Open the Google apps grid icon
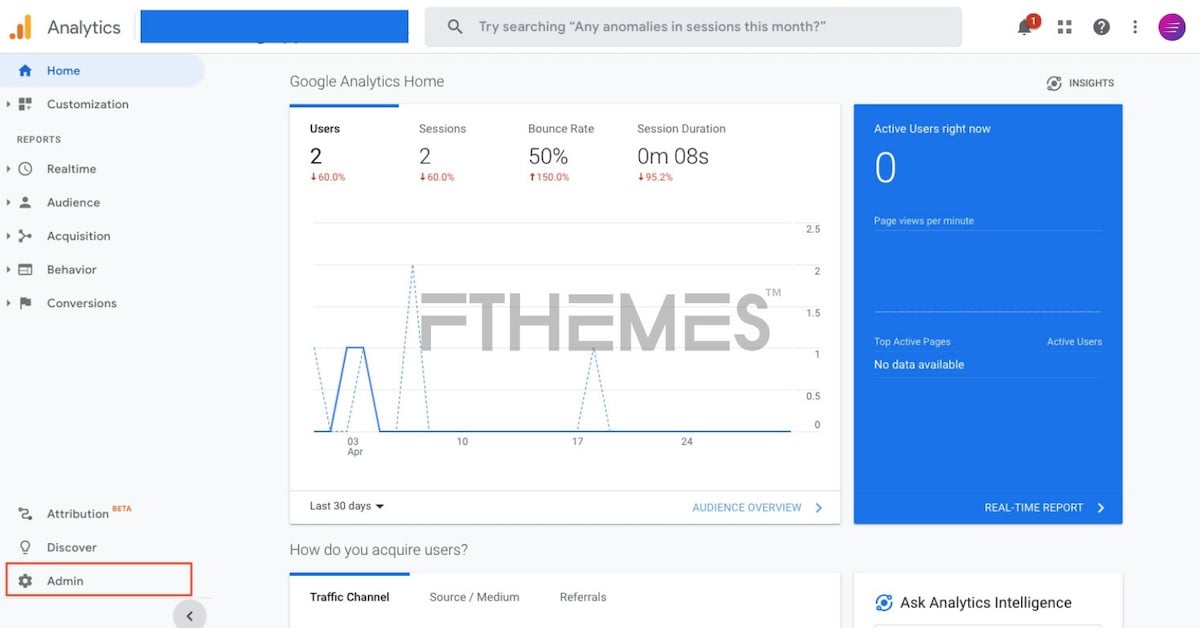The width and height of the screenshot is (1200, 628). [1064, 27]
